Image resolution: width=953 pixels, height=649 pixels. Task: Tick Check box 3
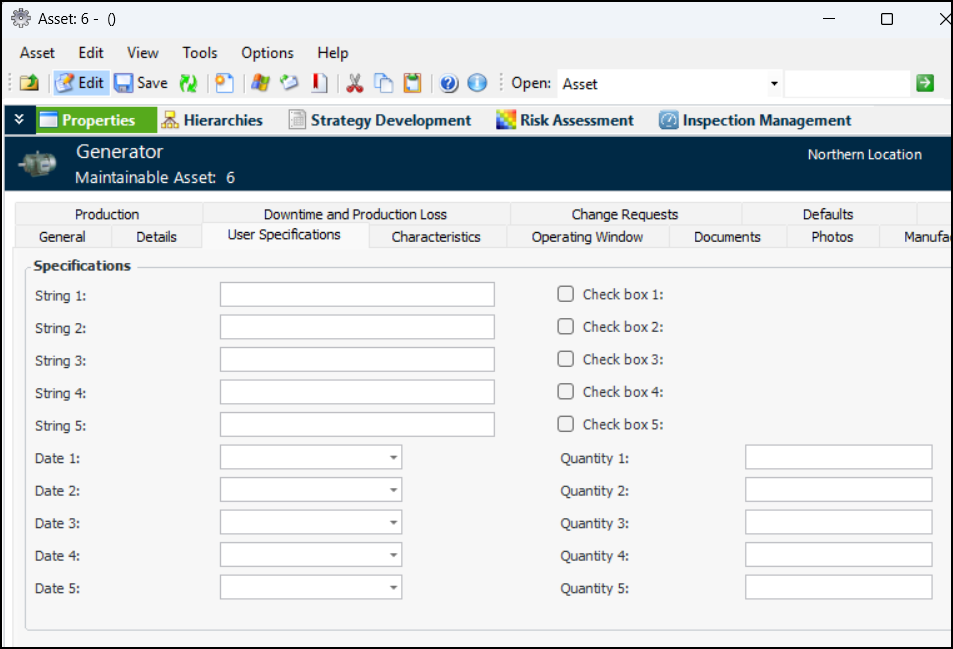[x=566, y=359]
